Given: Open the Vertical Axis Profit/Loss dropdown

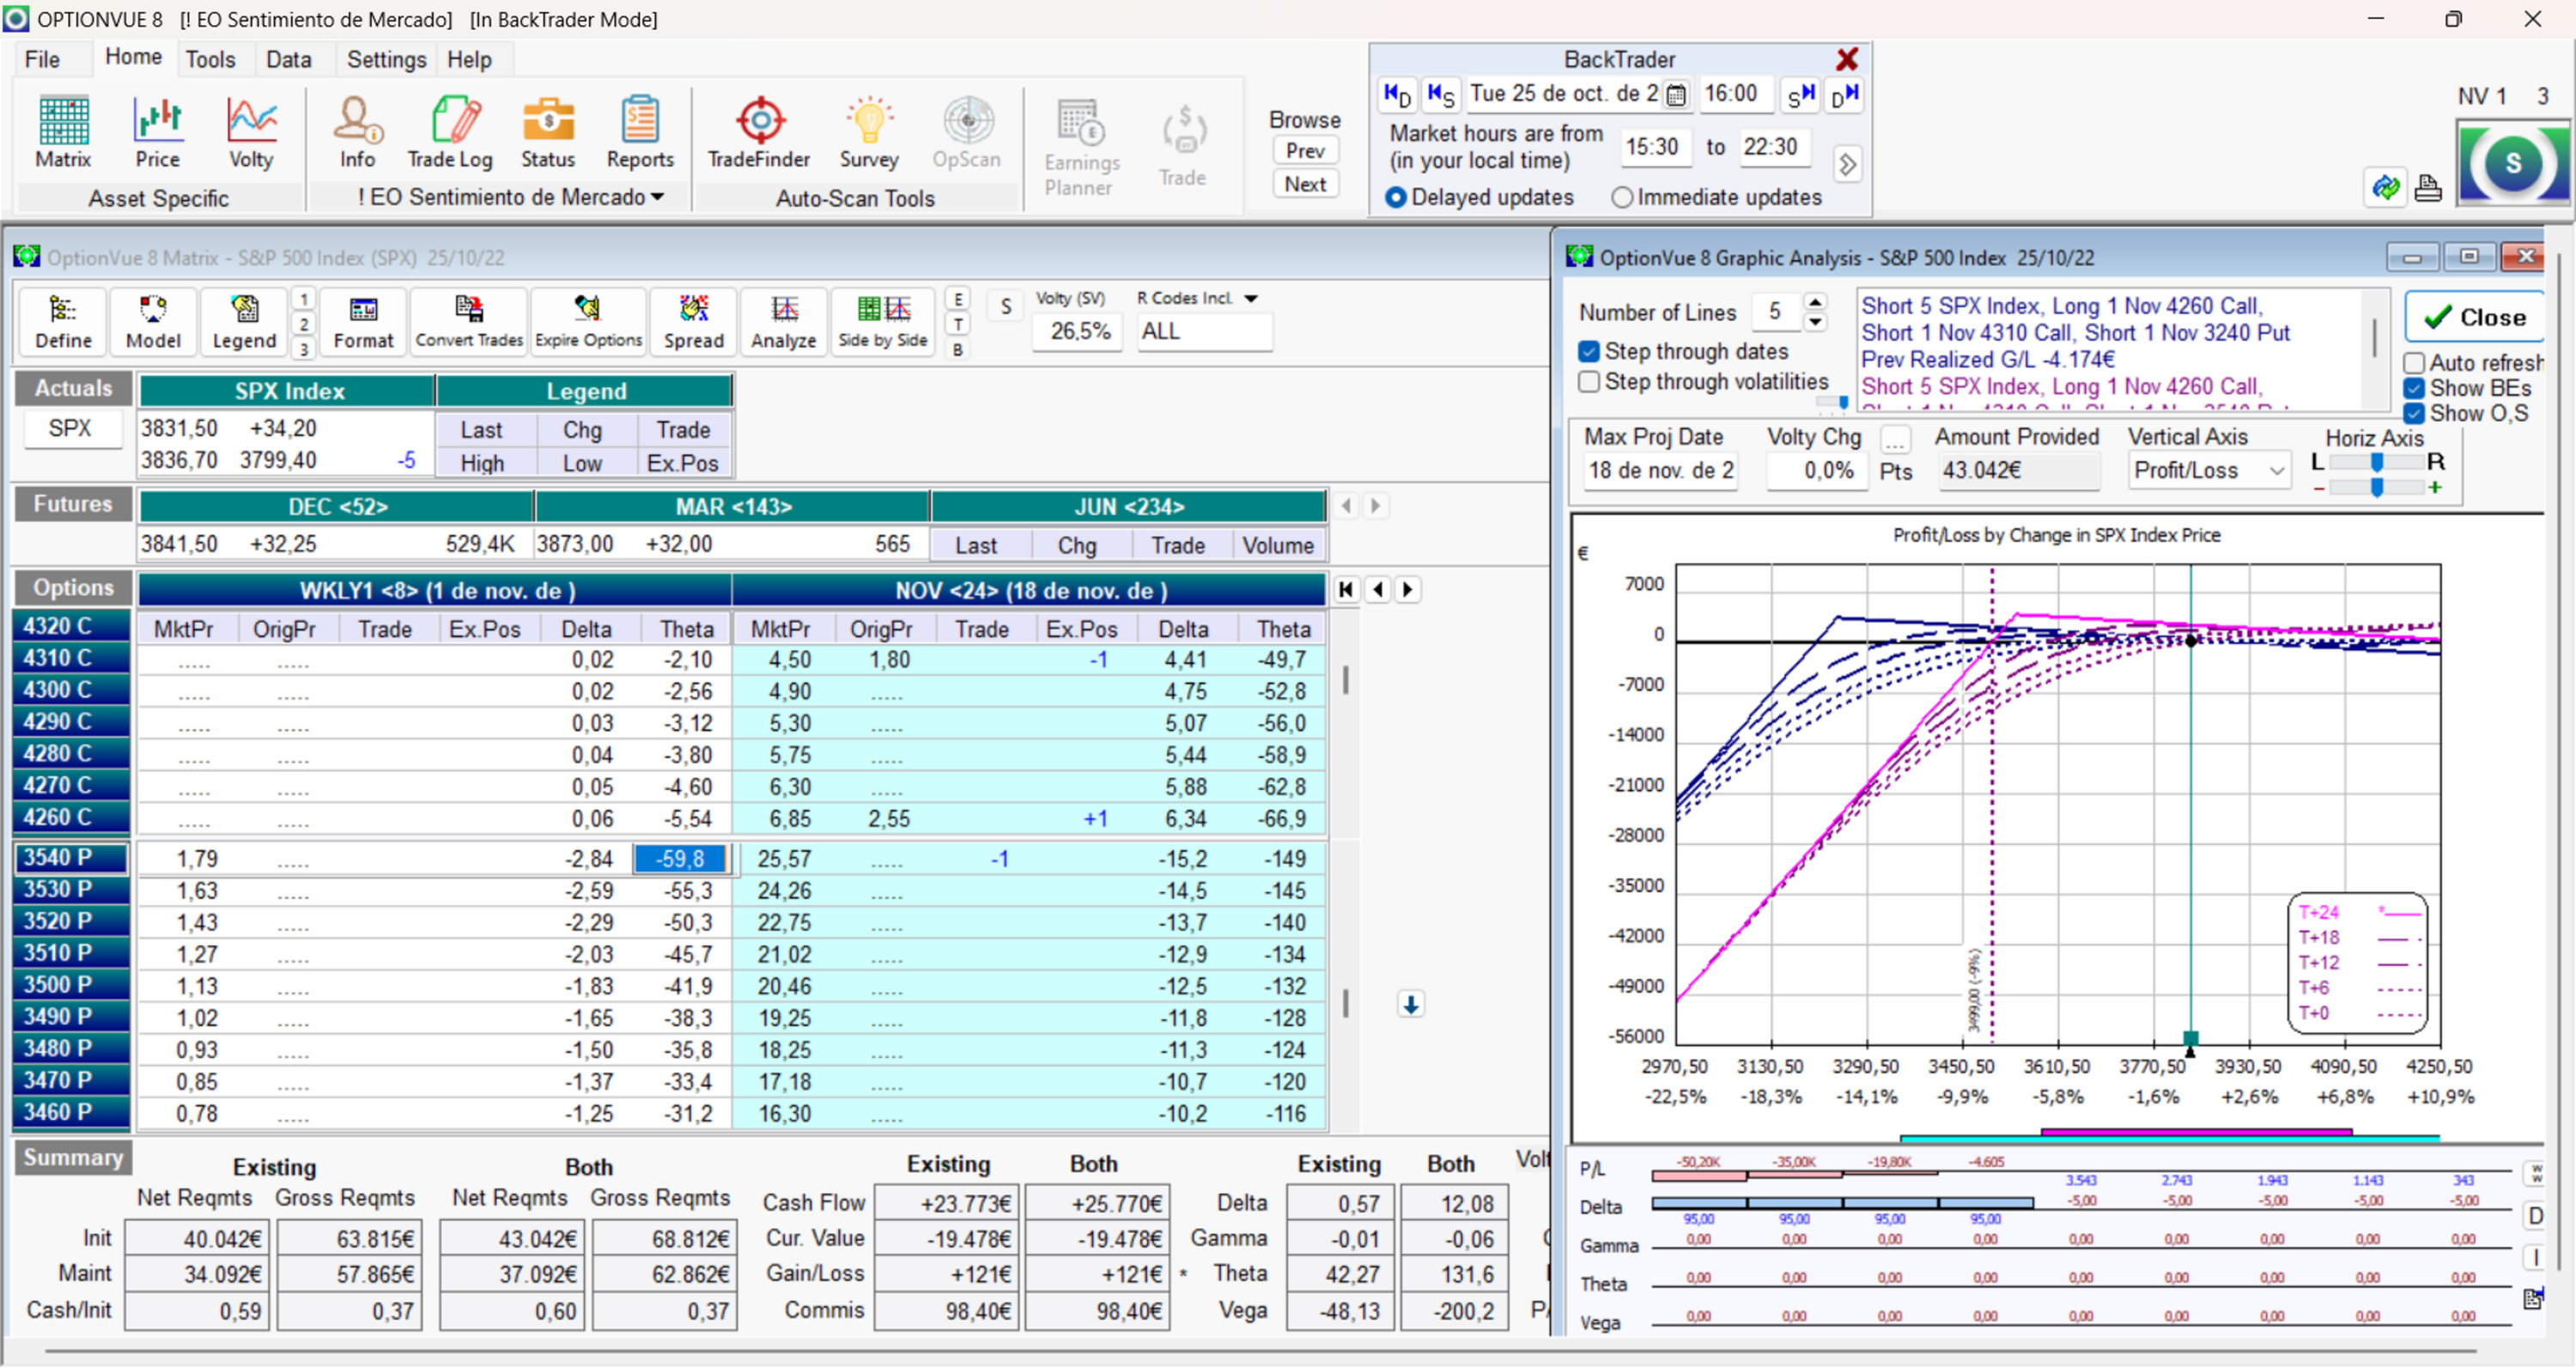Looking at the screenshot, I should [2209, 470].
